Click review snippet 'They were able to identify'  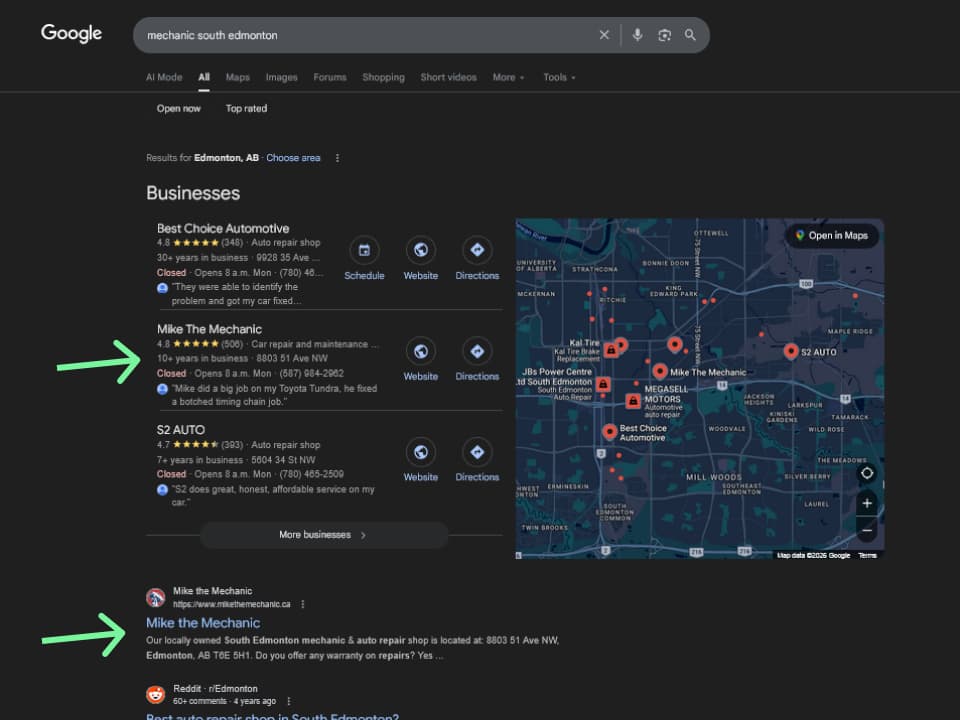(x=236, y=294)
